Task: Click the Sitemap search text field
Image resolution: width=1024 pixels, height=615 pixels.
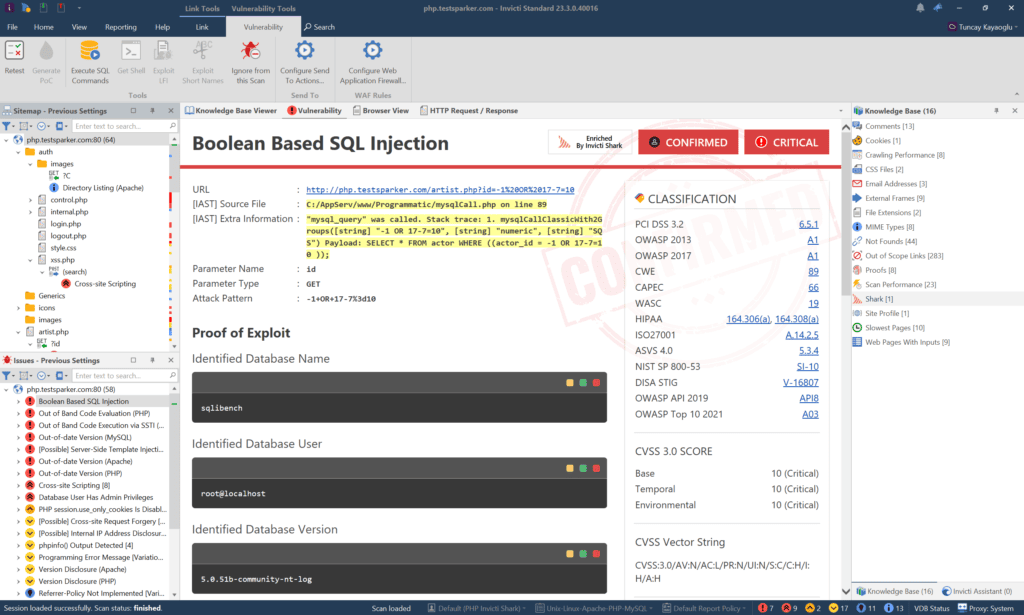Action: pyautogui.click(x=120, y=126)
